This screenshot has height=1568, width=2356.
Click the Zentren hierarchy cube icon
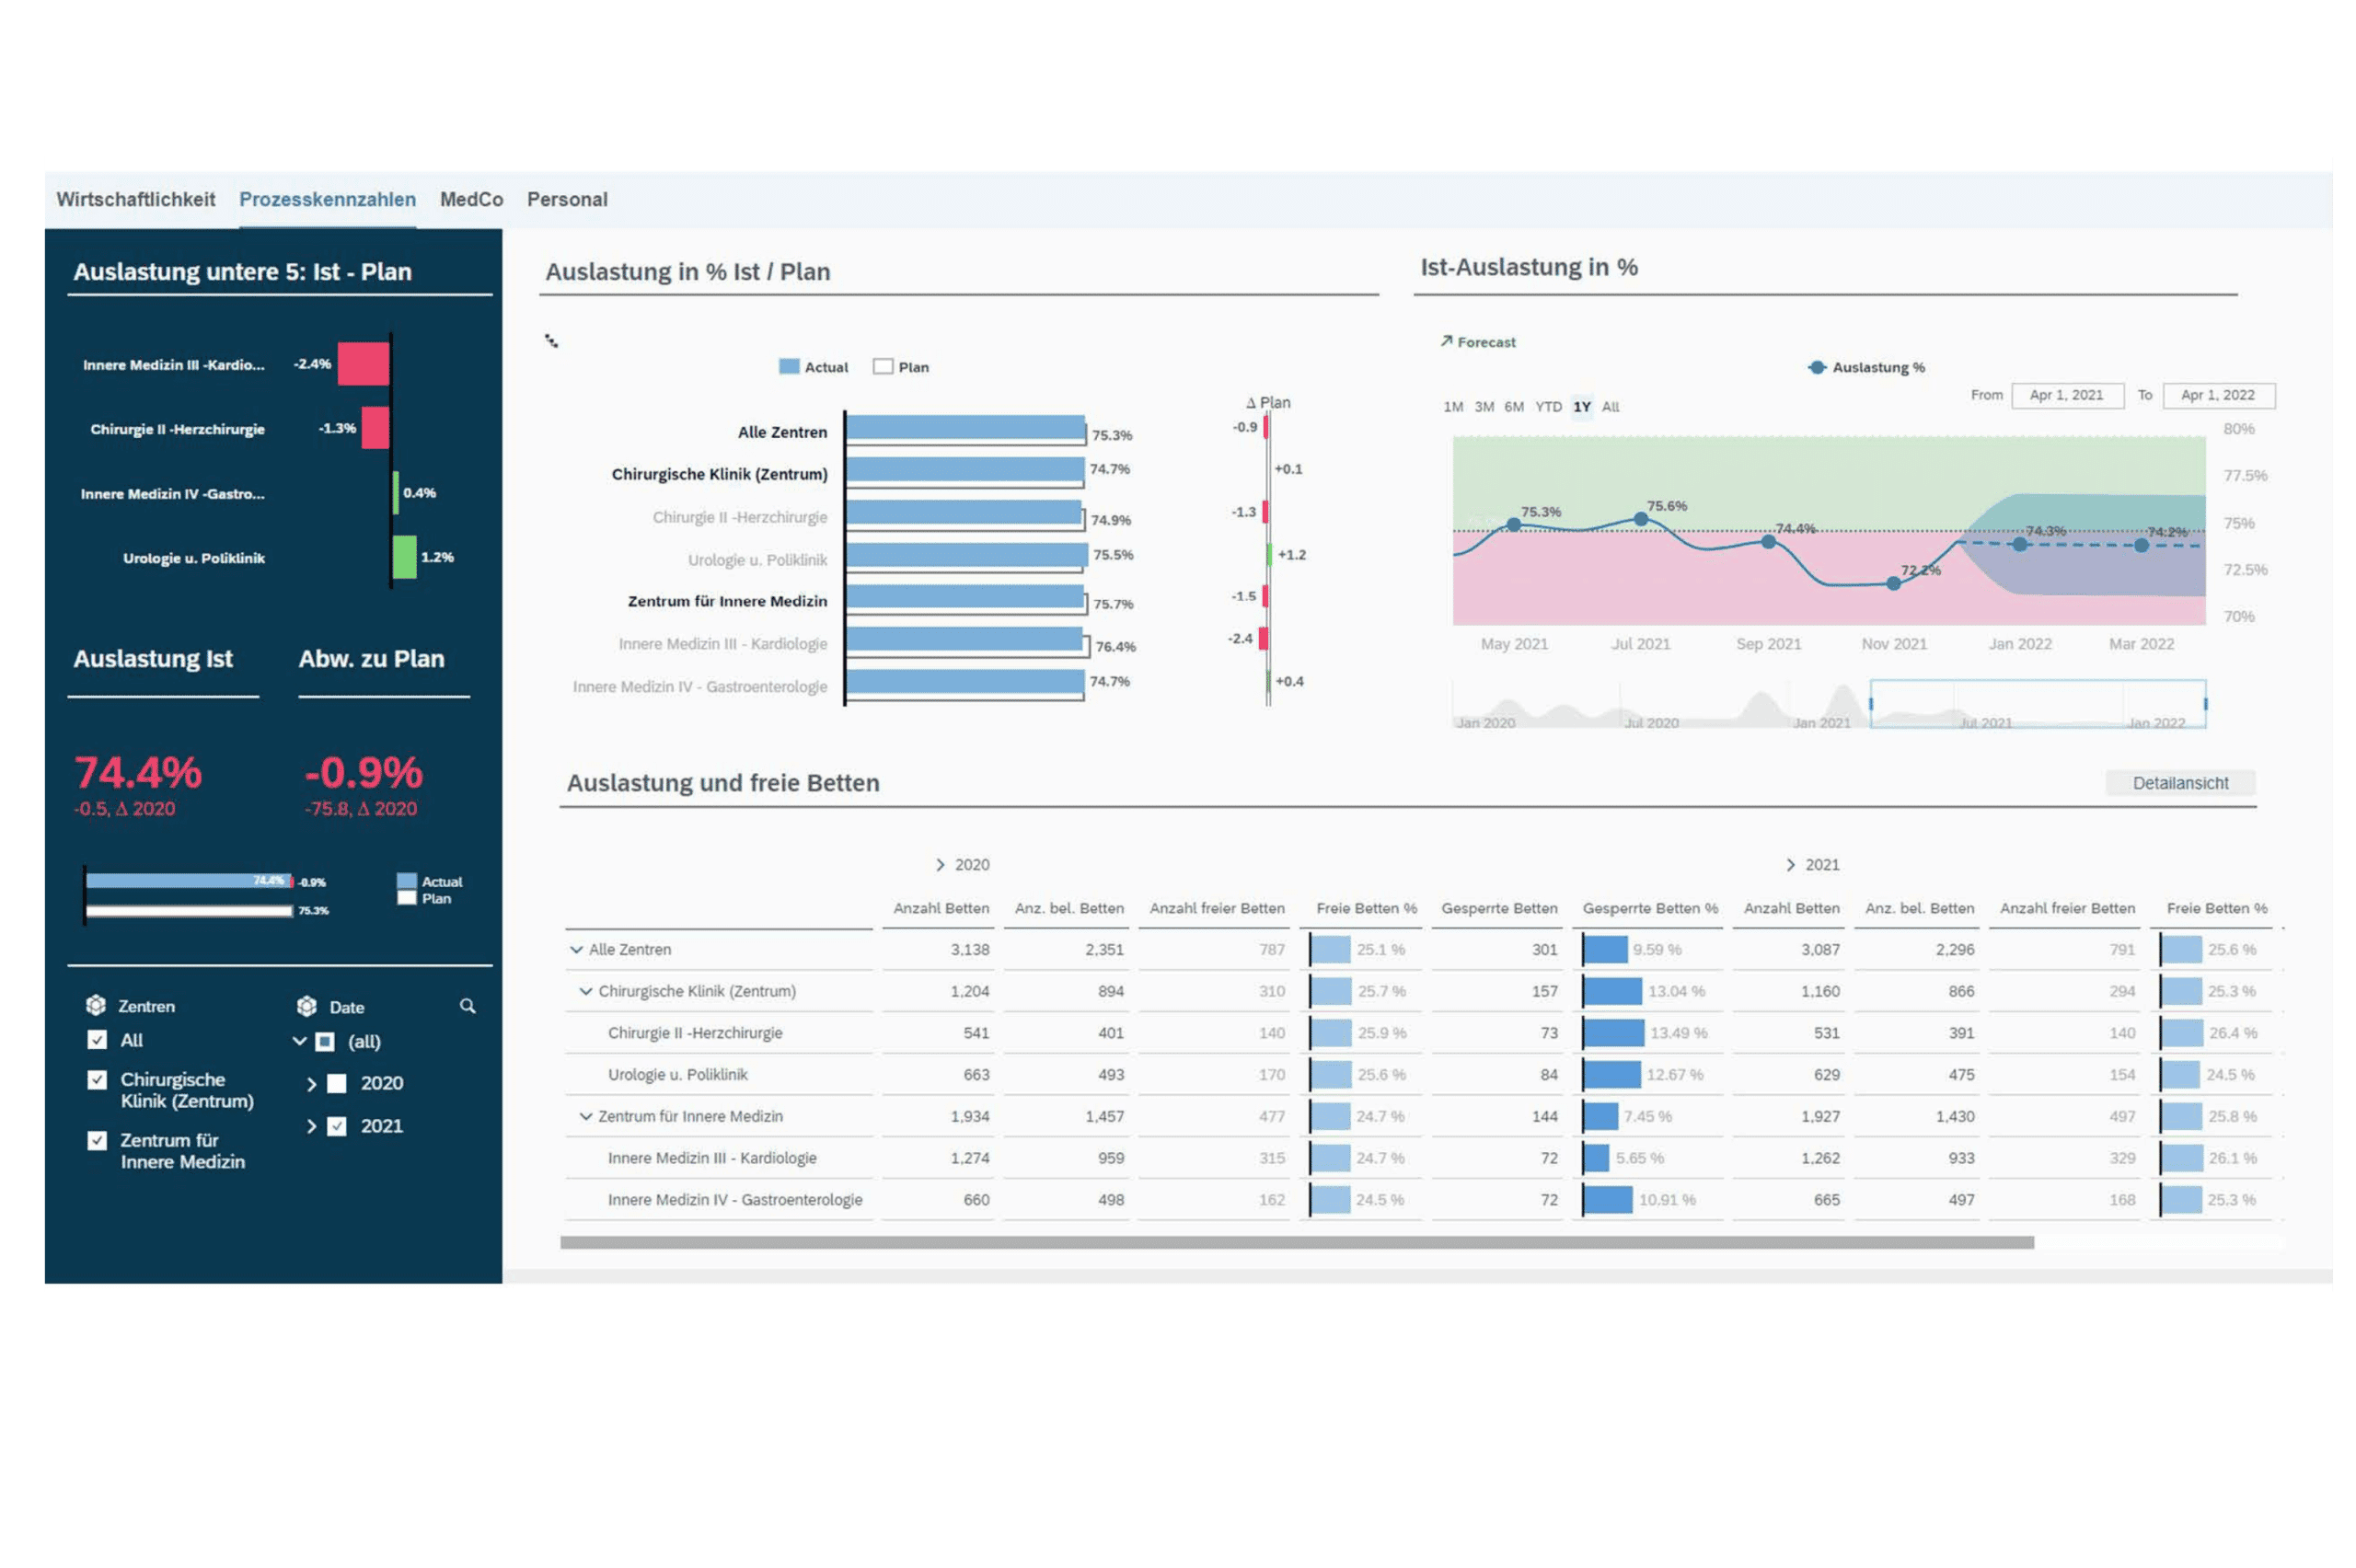pyautogui.click(x=96, y=1005)
